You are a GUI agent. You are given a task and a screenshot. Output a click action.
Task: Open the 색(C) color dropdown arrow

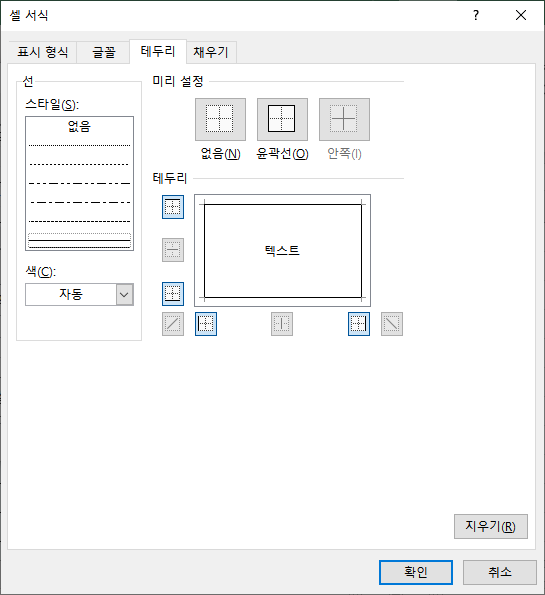(x=124, y=294)
